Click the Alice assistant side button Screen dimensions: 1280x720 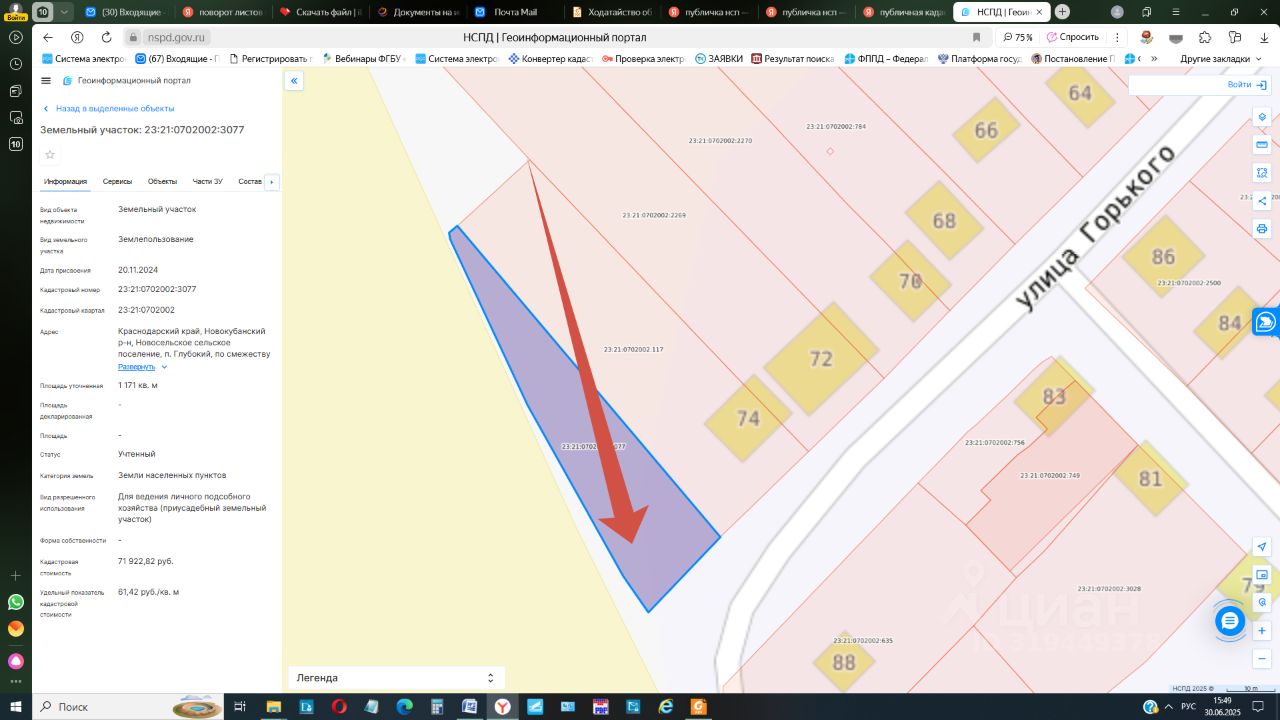[1266, 322]
